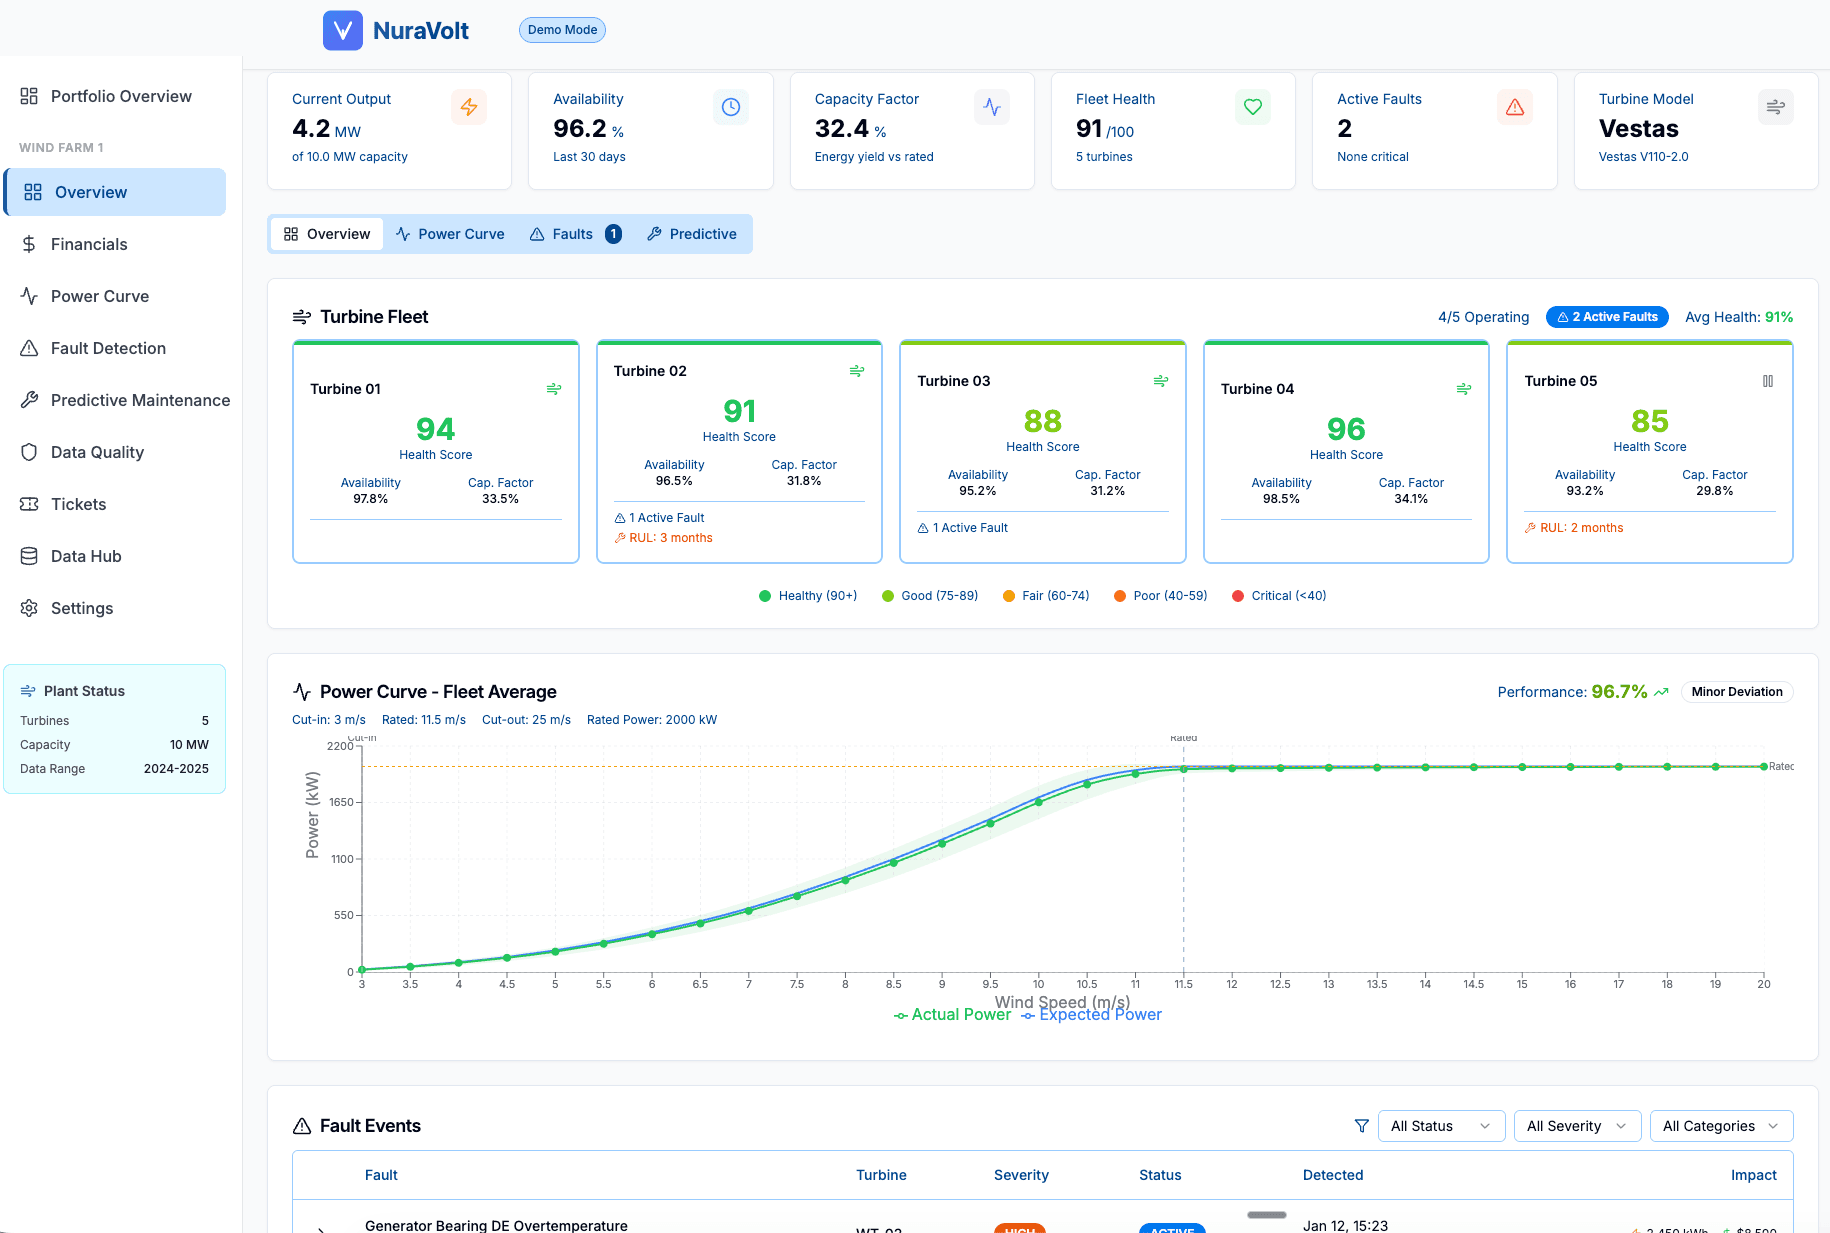The width and height of the screenshot is (1830, 1233).
Task: Open Predictive Maintenance in the sidebar
Action: [x=115, y=400]
